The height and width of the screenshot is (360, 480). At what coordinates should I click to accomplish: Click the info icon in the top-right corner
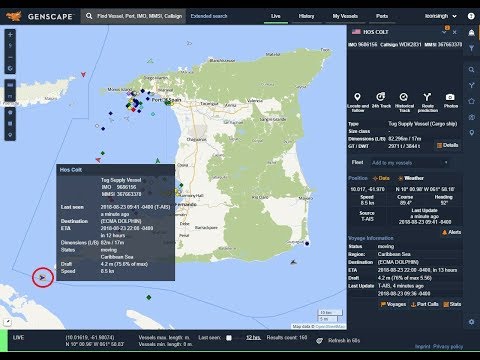pos(471,16)
